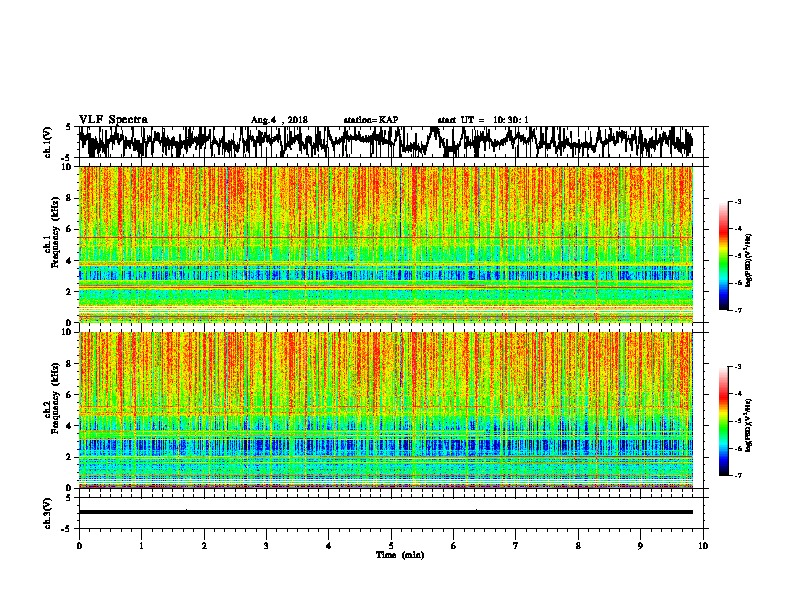Click the ch.1 frequency tick label "2"
The width and height of the screenshot is (792, 612).
pos(70,291)
